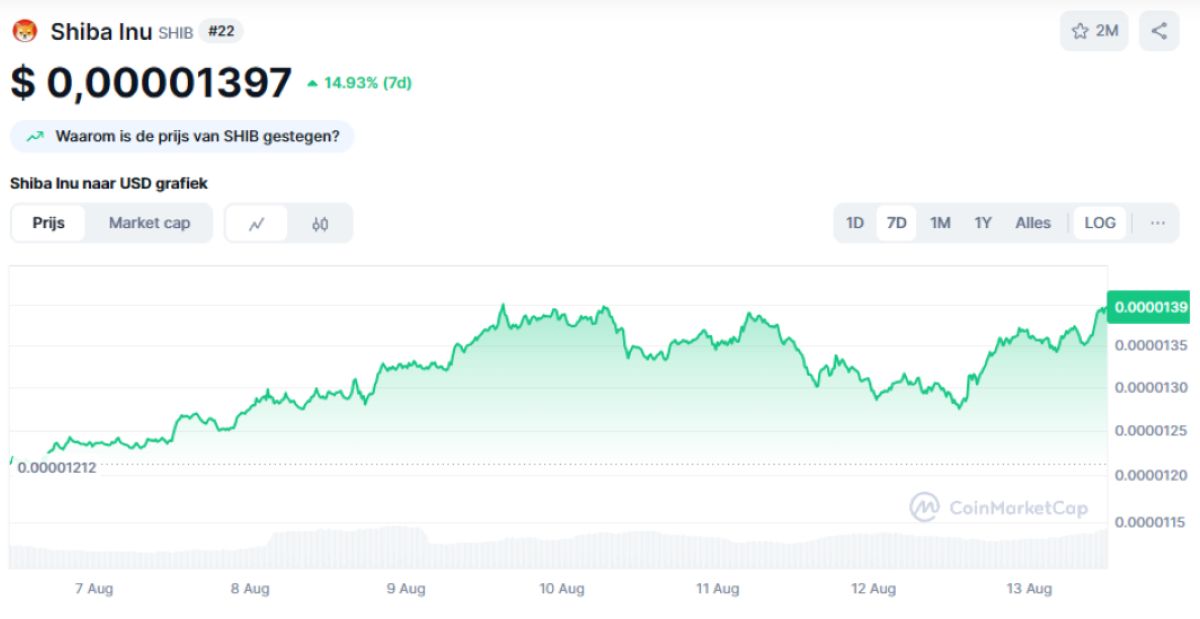
Task: Set chart range to 1Y
Action: (x=983, y=223)
